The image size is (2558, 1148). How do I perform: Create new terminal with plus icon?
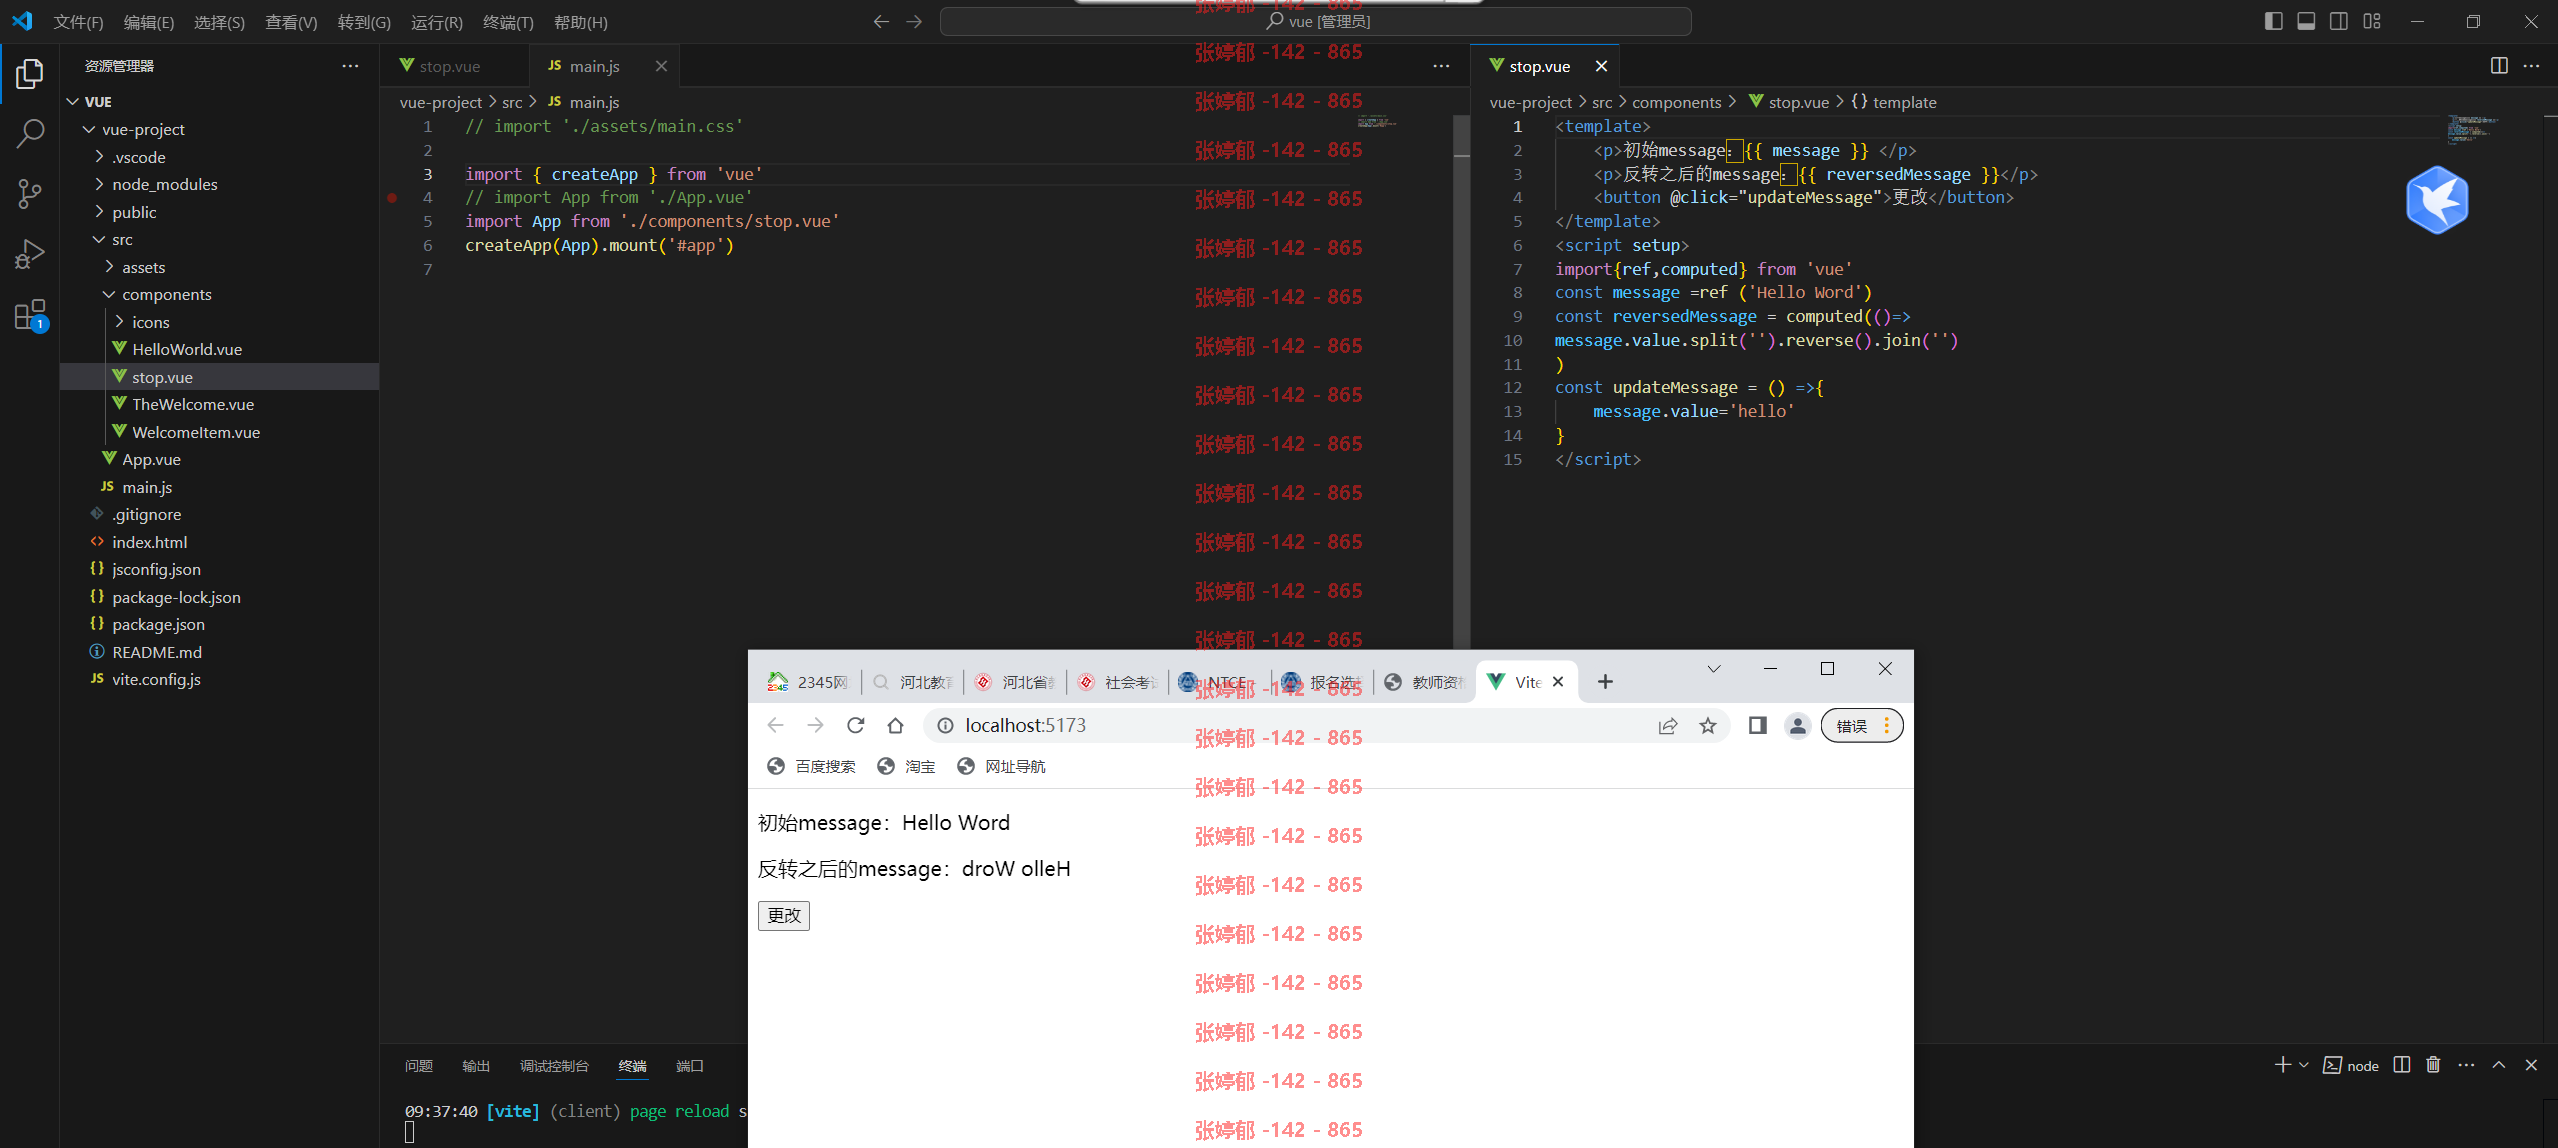[2282, 1065]
